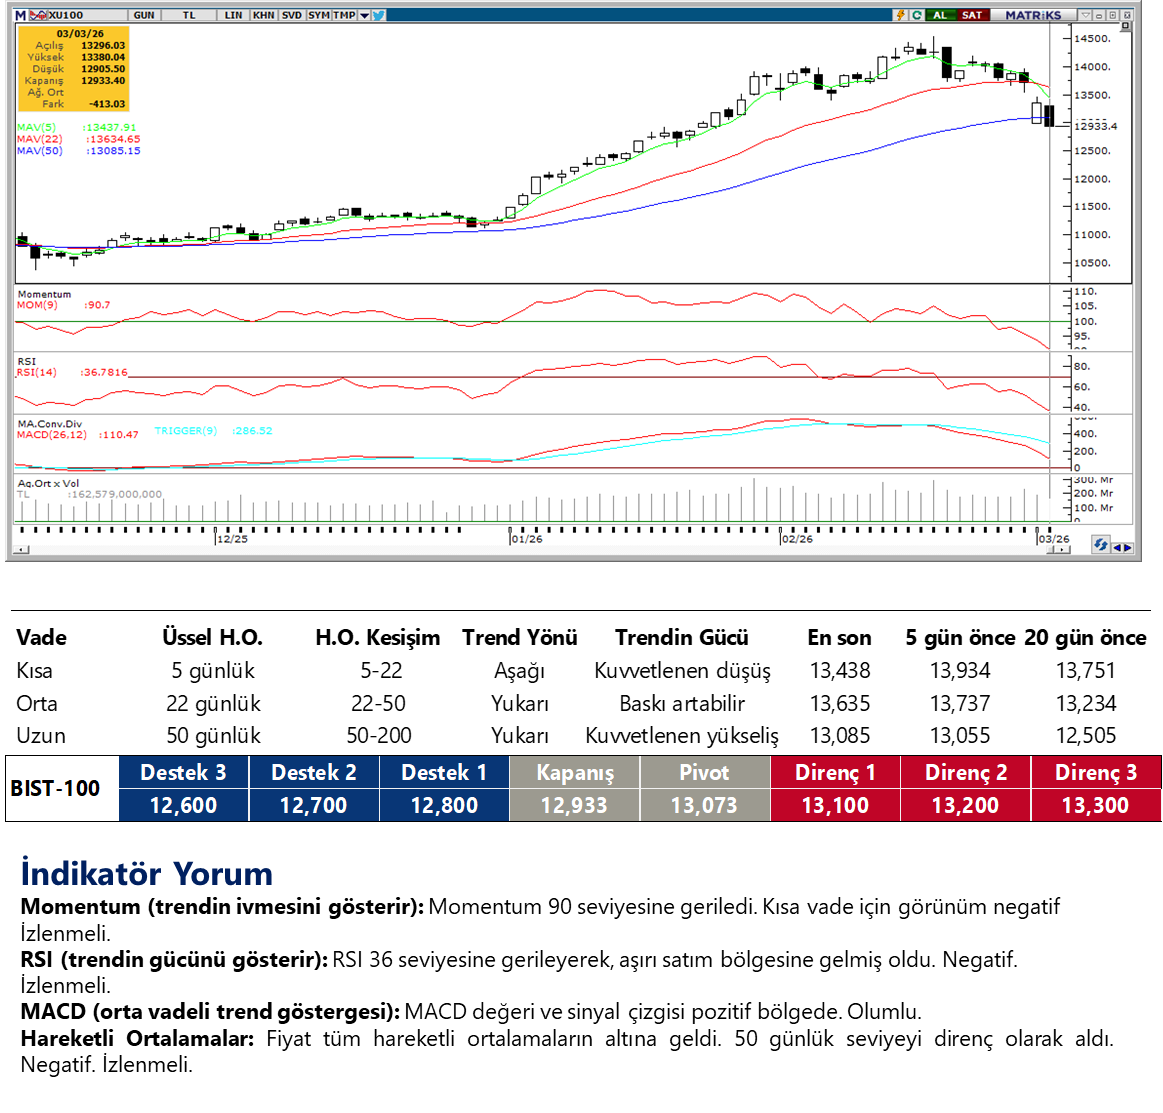Click the lightning bolt icon
Viewport: 1163px width, 1113px height.
tap(901, 15)
